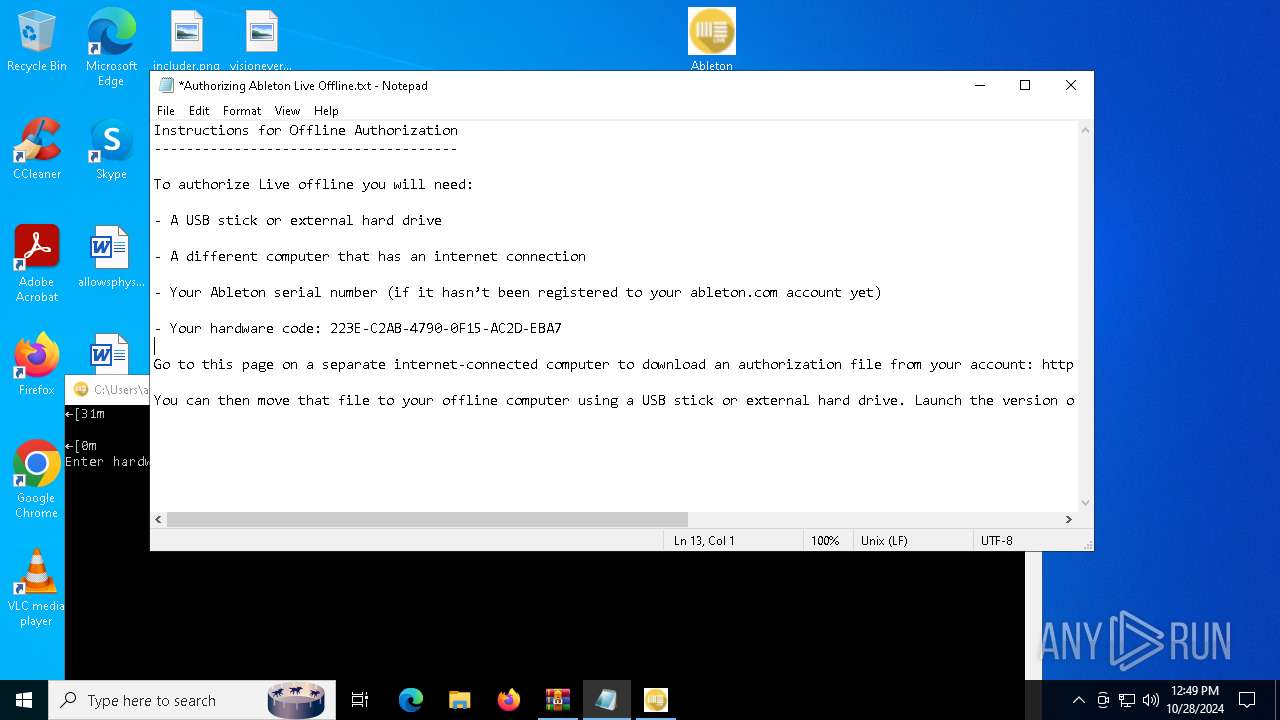Click the 'You can then move that file' line
This screenshot has height=720, width=1280.
pos(614,400)
